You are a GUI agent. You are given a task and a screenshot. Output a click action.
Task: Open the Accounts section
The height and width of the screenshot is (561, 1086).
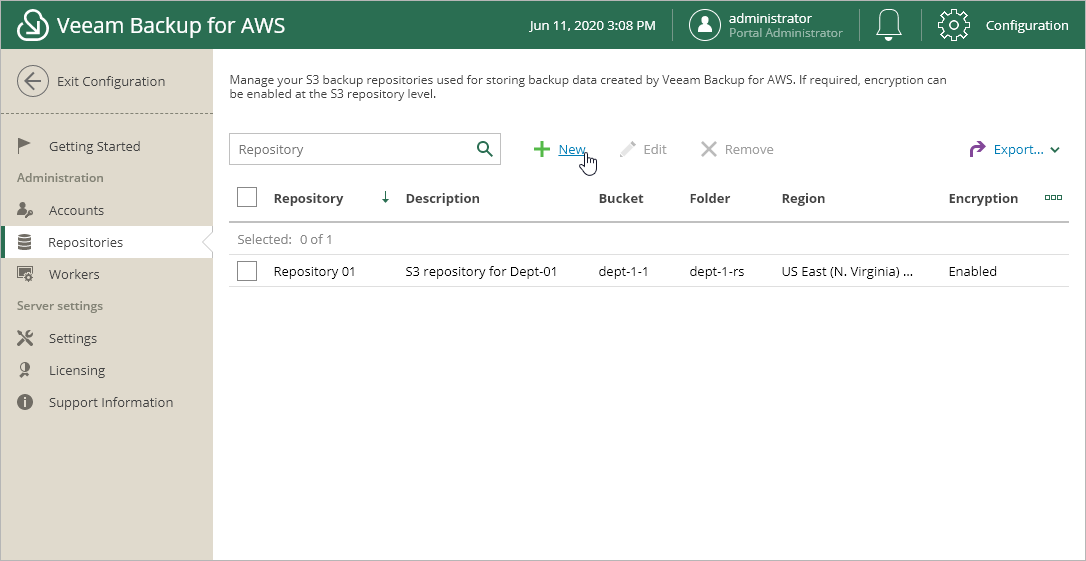point(76,210)
